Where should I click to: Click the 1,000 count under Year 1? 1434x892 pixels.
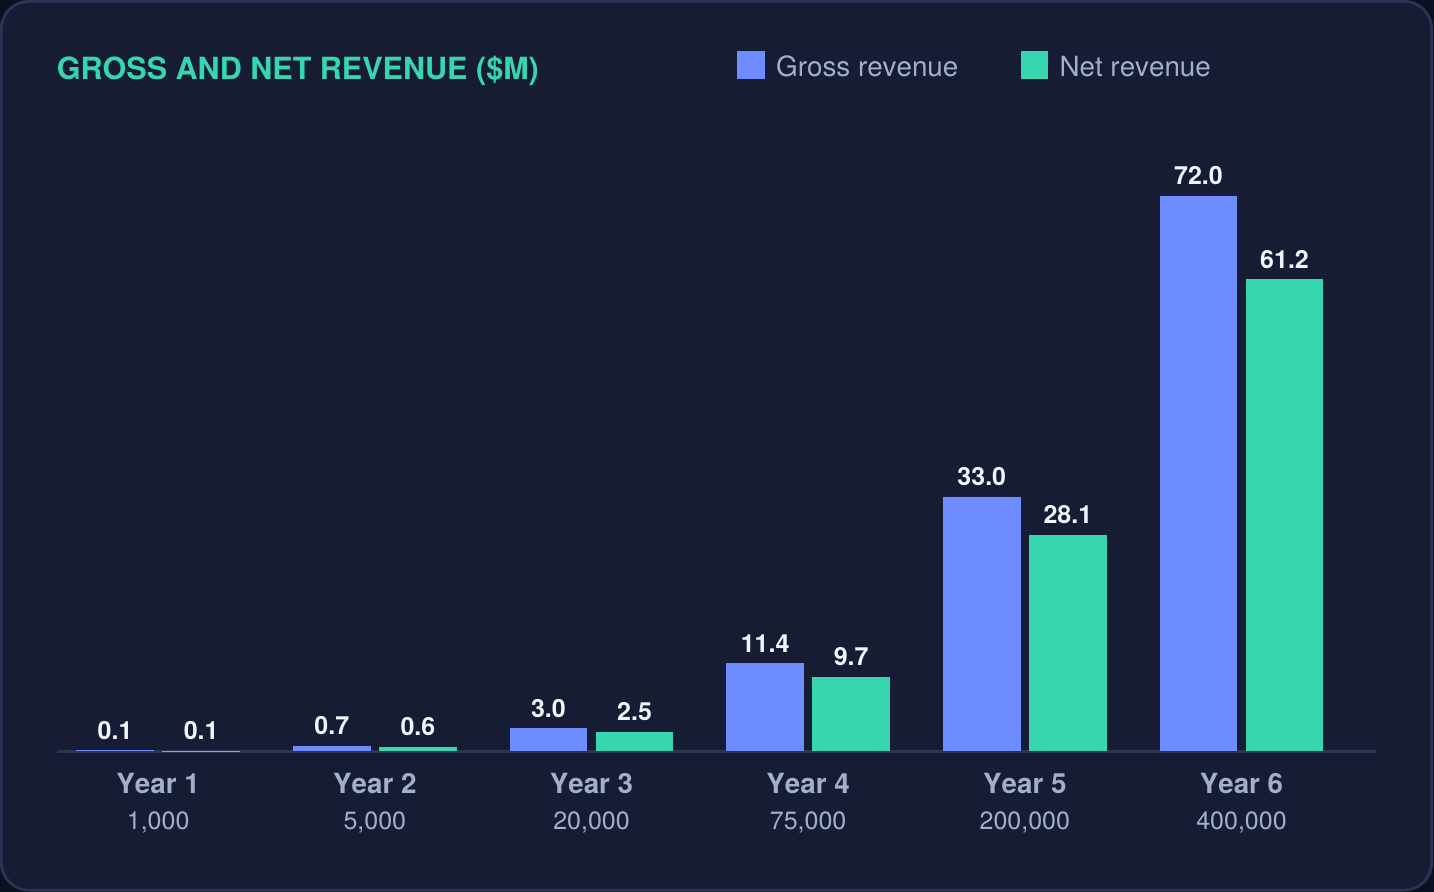click(x=158, y=821)
